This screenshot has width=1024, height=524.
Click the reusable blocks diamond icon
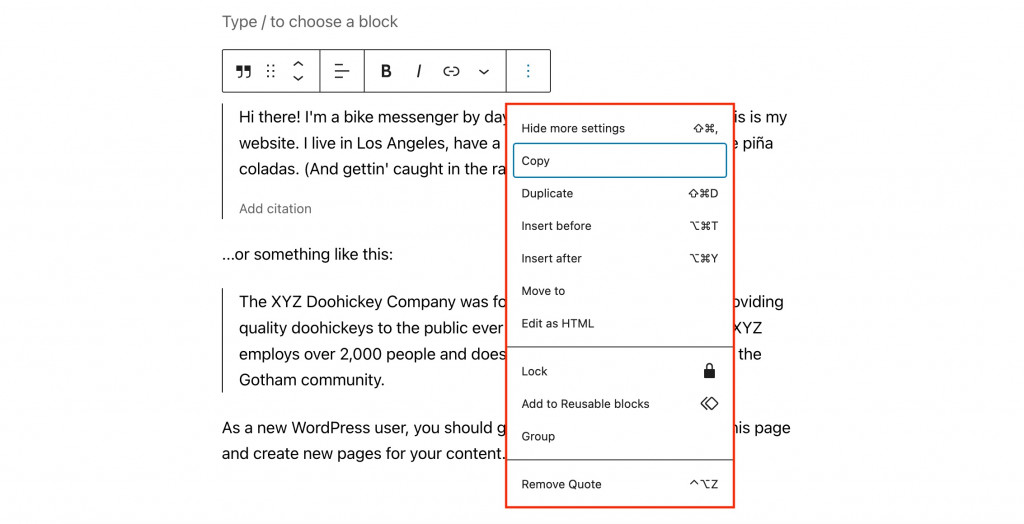point(709,404)
